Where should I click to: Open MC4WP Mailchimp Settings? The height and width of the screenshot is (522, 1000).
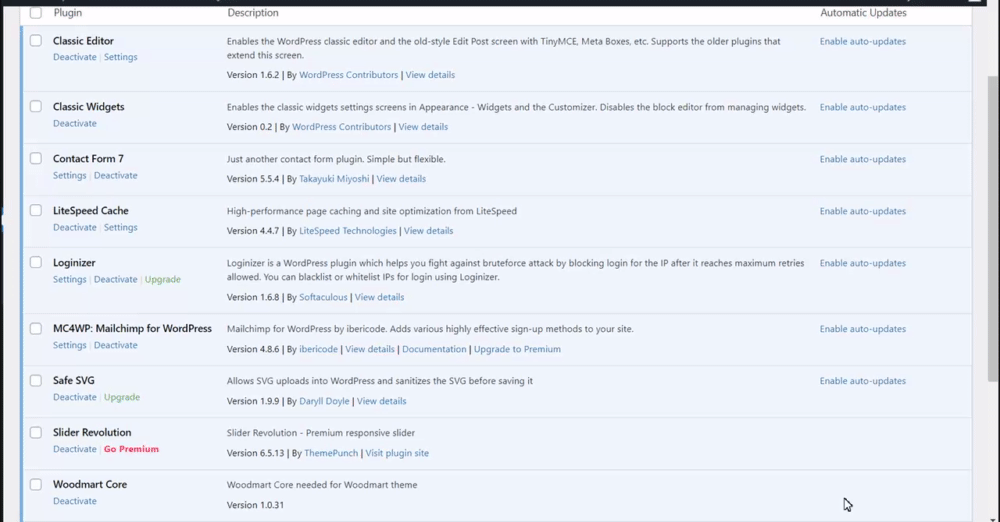[x=70, y=345]
